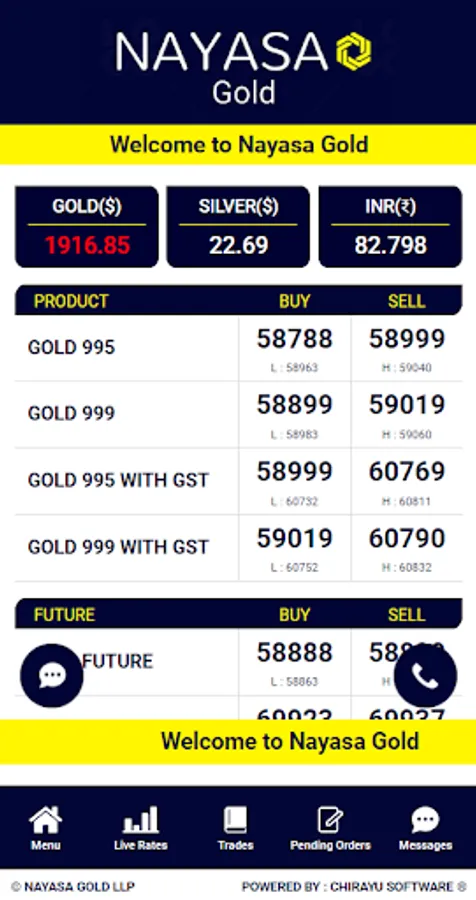
Task: Select the GOLD($) rate card
Action: click(87, 227)
